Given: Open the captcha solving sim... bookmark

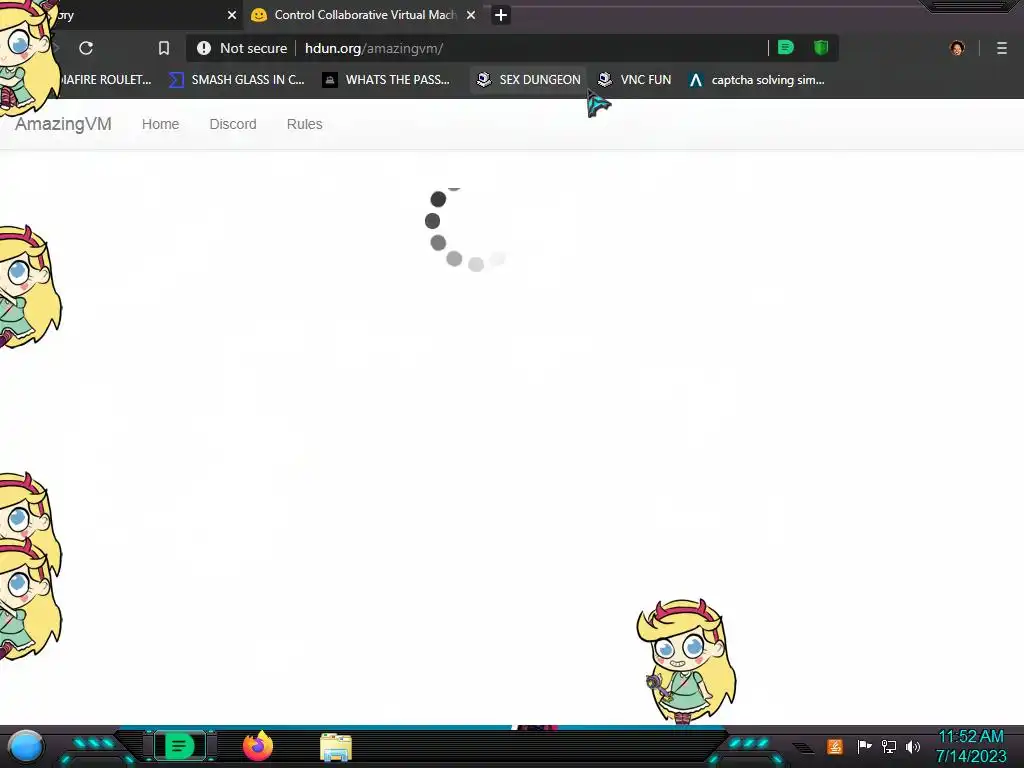Looking at the screenshot, I should point(757,80).
